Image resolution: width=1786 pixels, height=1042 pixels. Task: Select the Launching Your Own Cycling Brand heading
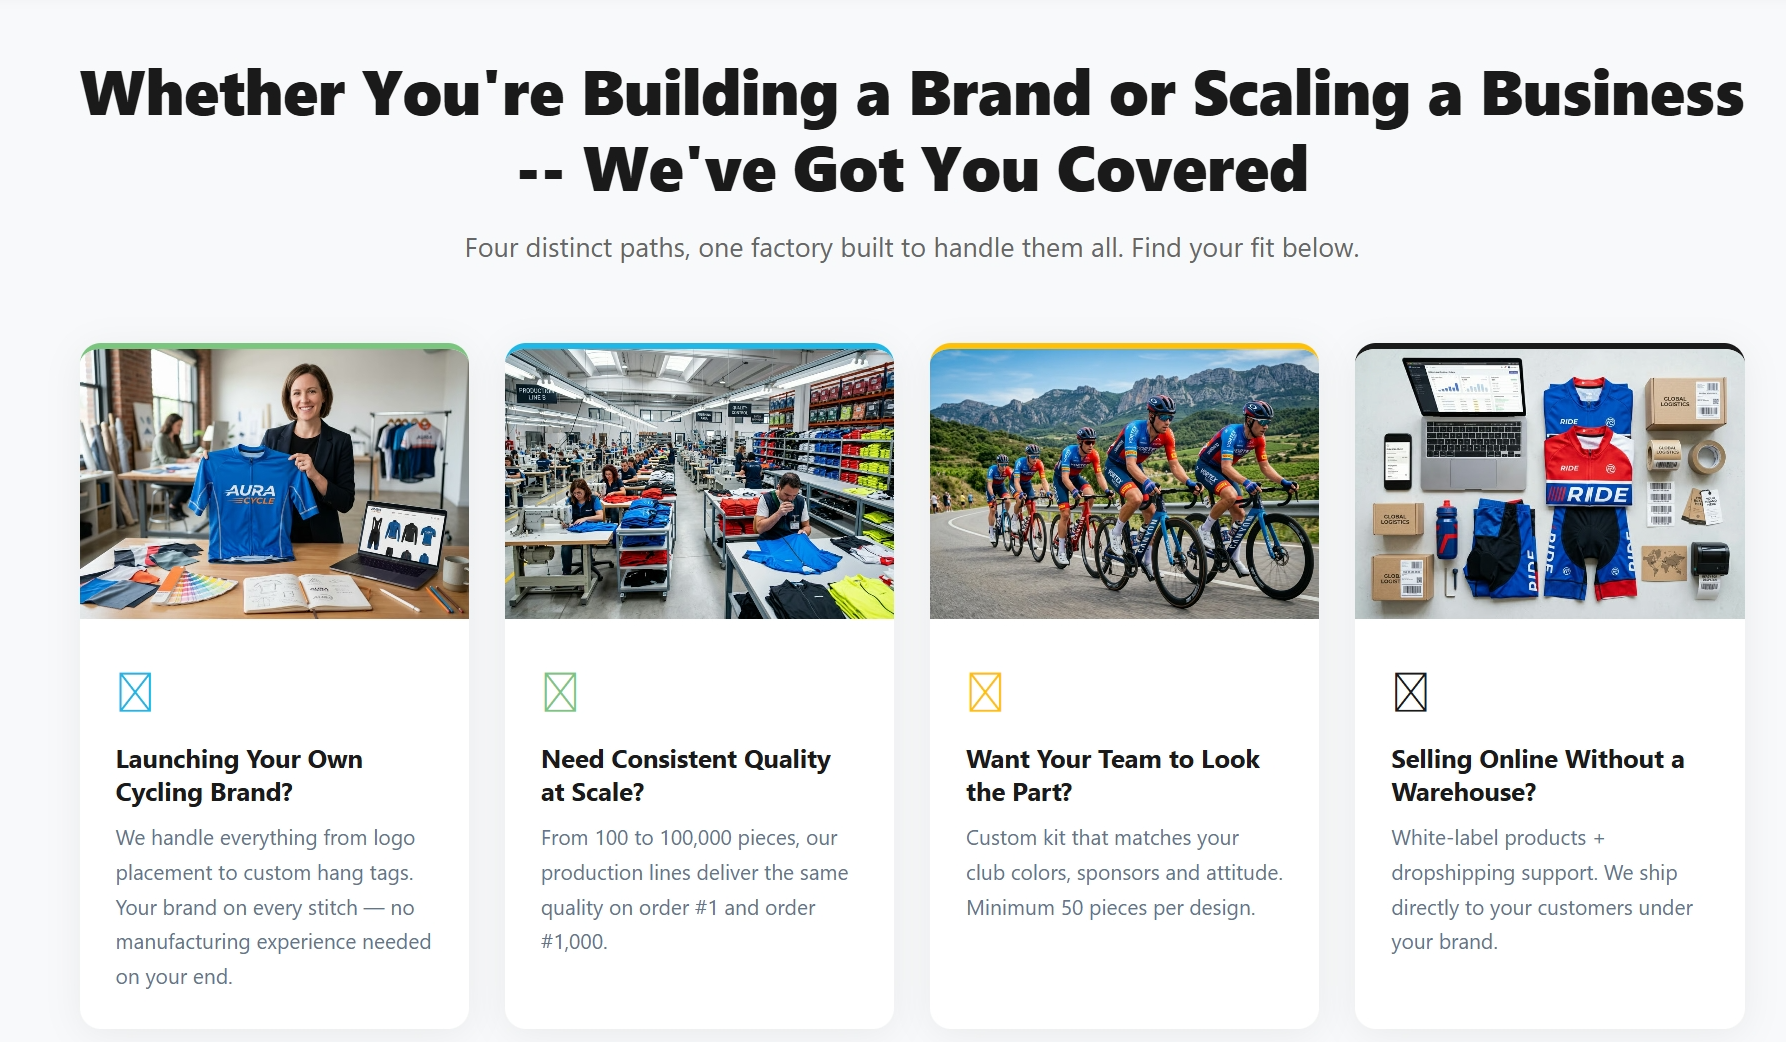coord(239,776)
